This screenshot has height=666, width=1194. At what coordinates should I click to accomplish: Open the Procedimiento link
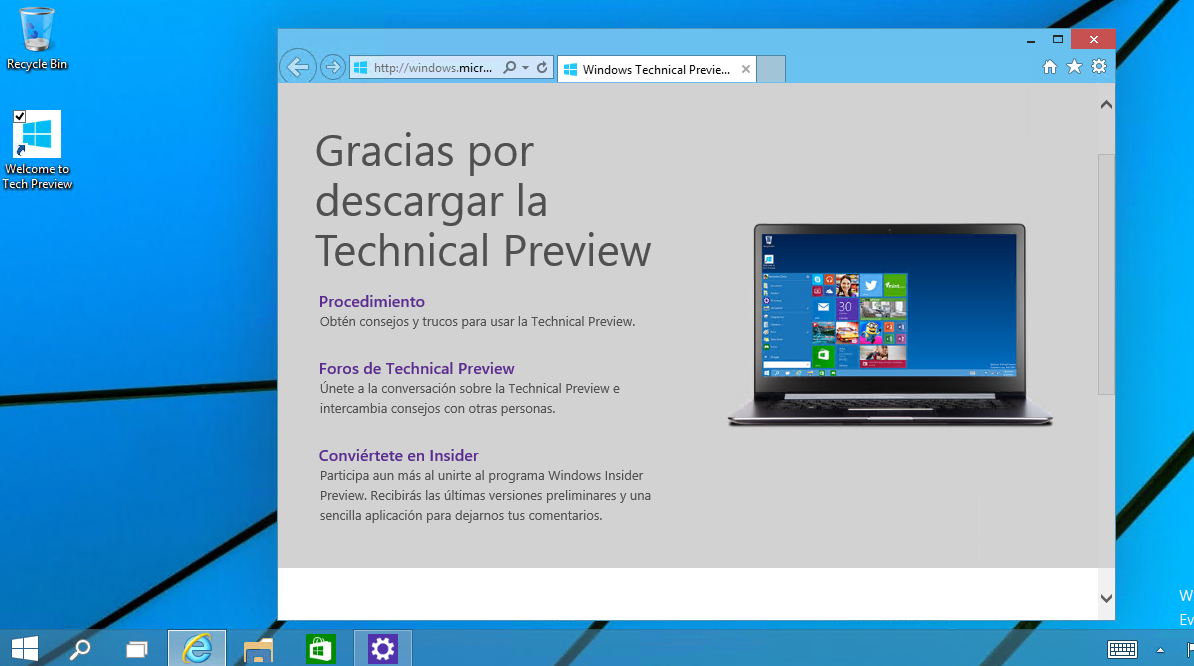[372, 301]
